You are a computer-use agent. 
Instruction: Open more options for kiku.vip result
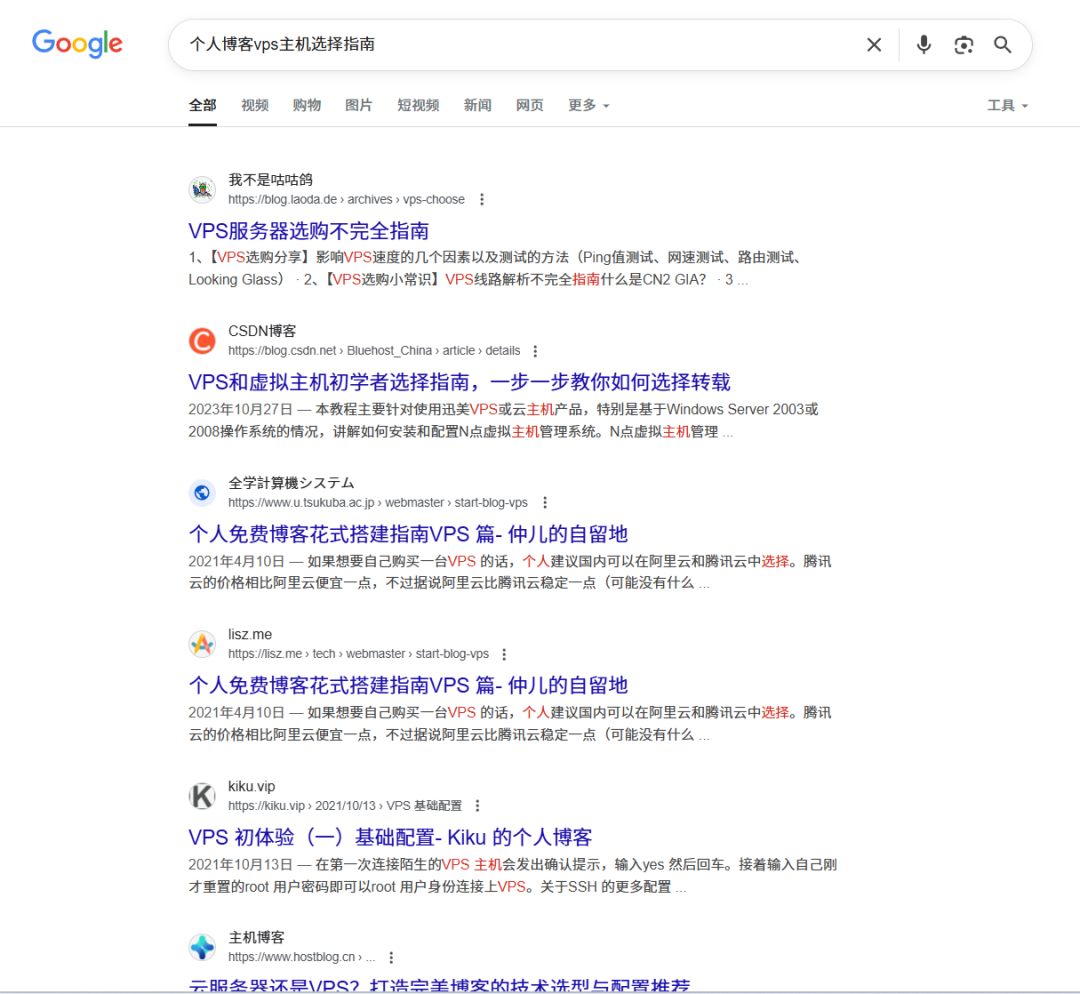(477, 806)
